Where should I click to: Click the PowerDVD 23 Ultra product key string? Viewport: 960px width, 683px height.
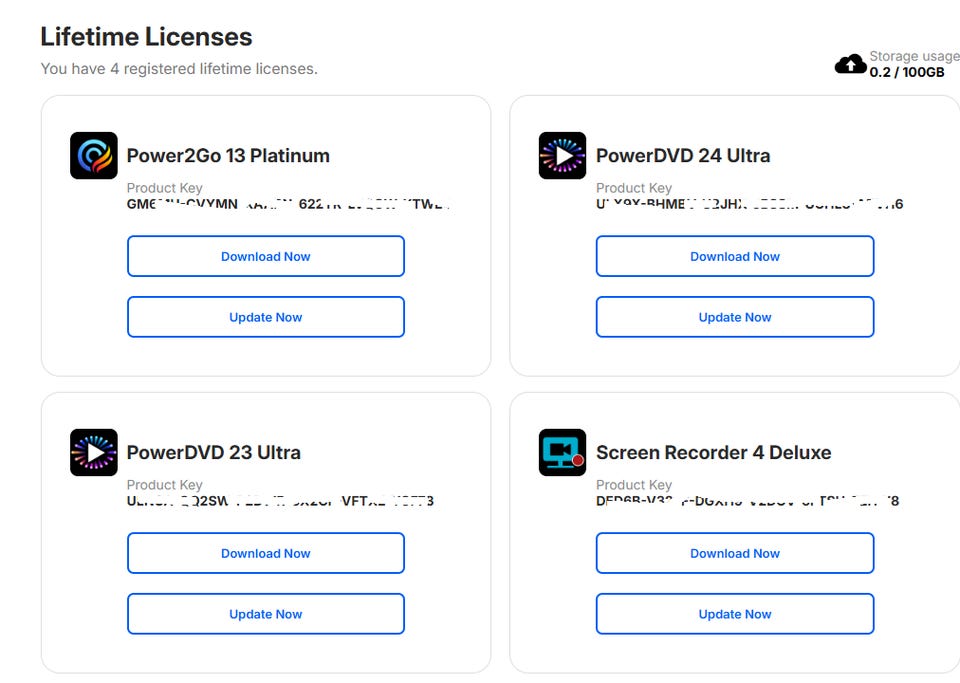tap(280, 501)
